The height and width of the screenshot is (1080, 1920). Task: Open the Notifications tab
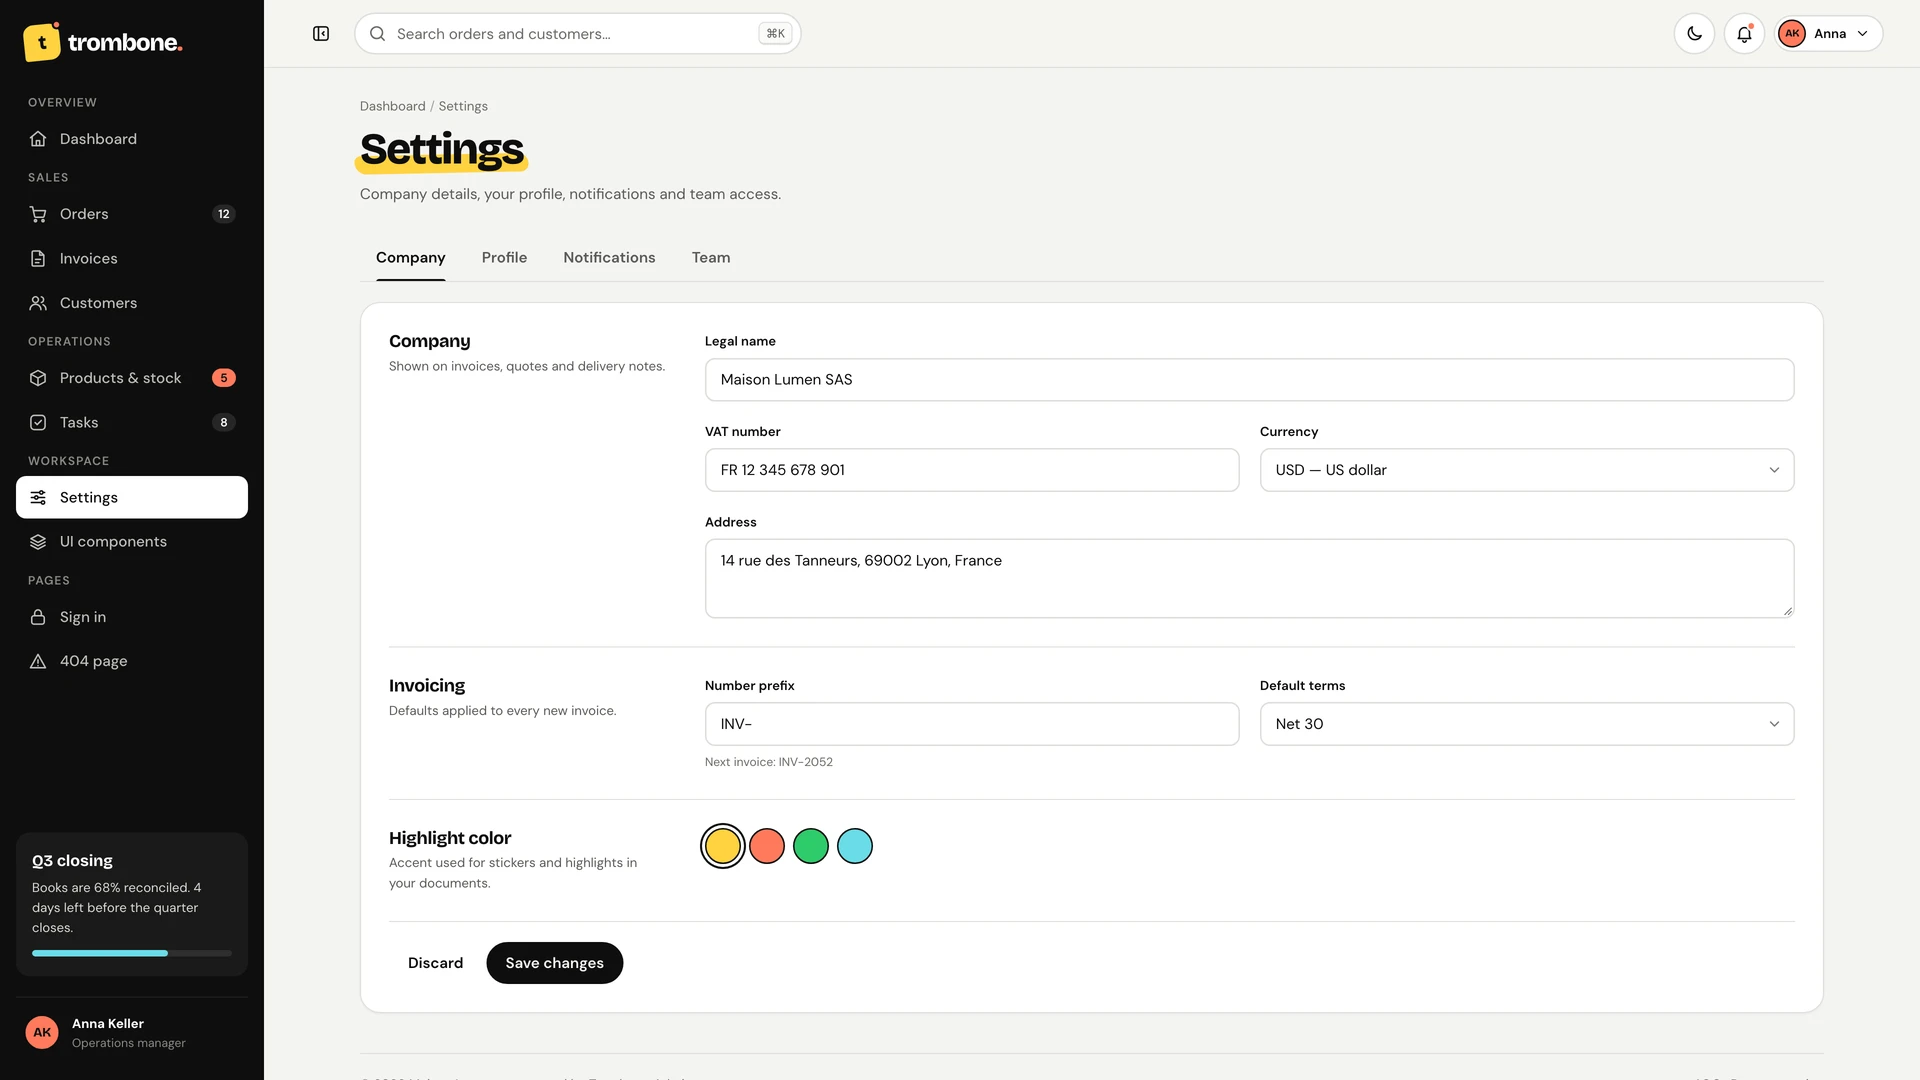[x=609, y=258]
